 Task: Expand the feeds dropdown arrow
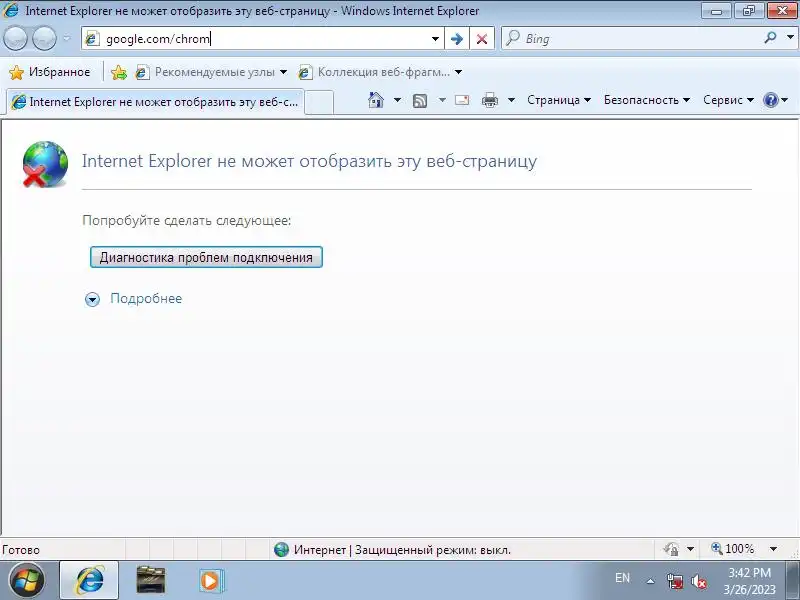click(442, 100)
